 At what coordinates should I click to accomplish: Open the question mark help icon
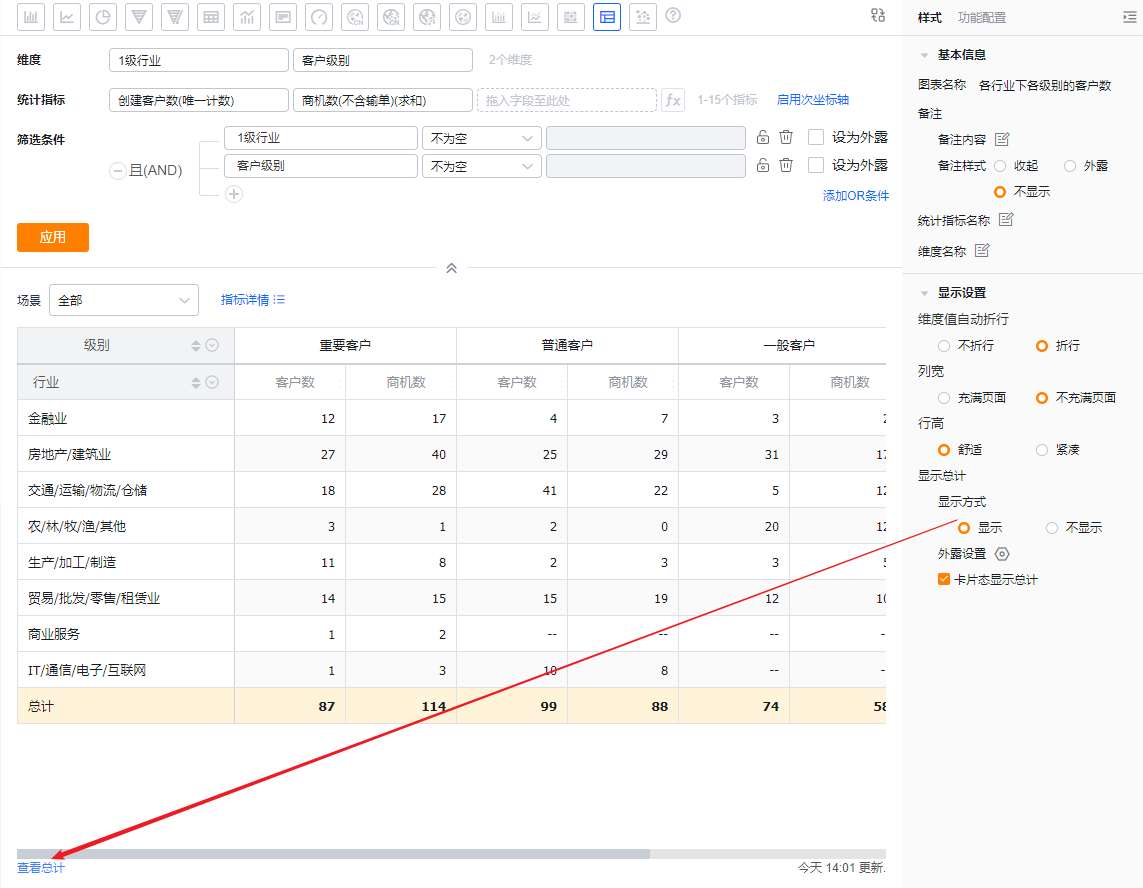coord(674,15)
